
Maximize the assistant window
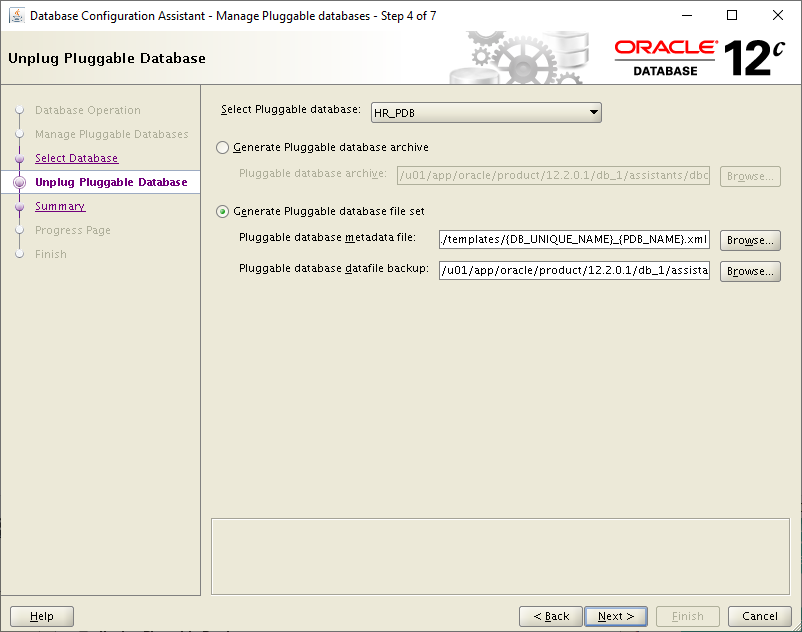732,15
